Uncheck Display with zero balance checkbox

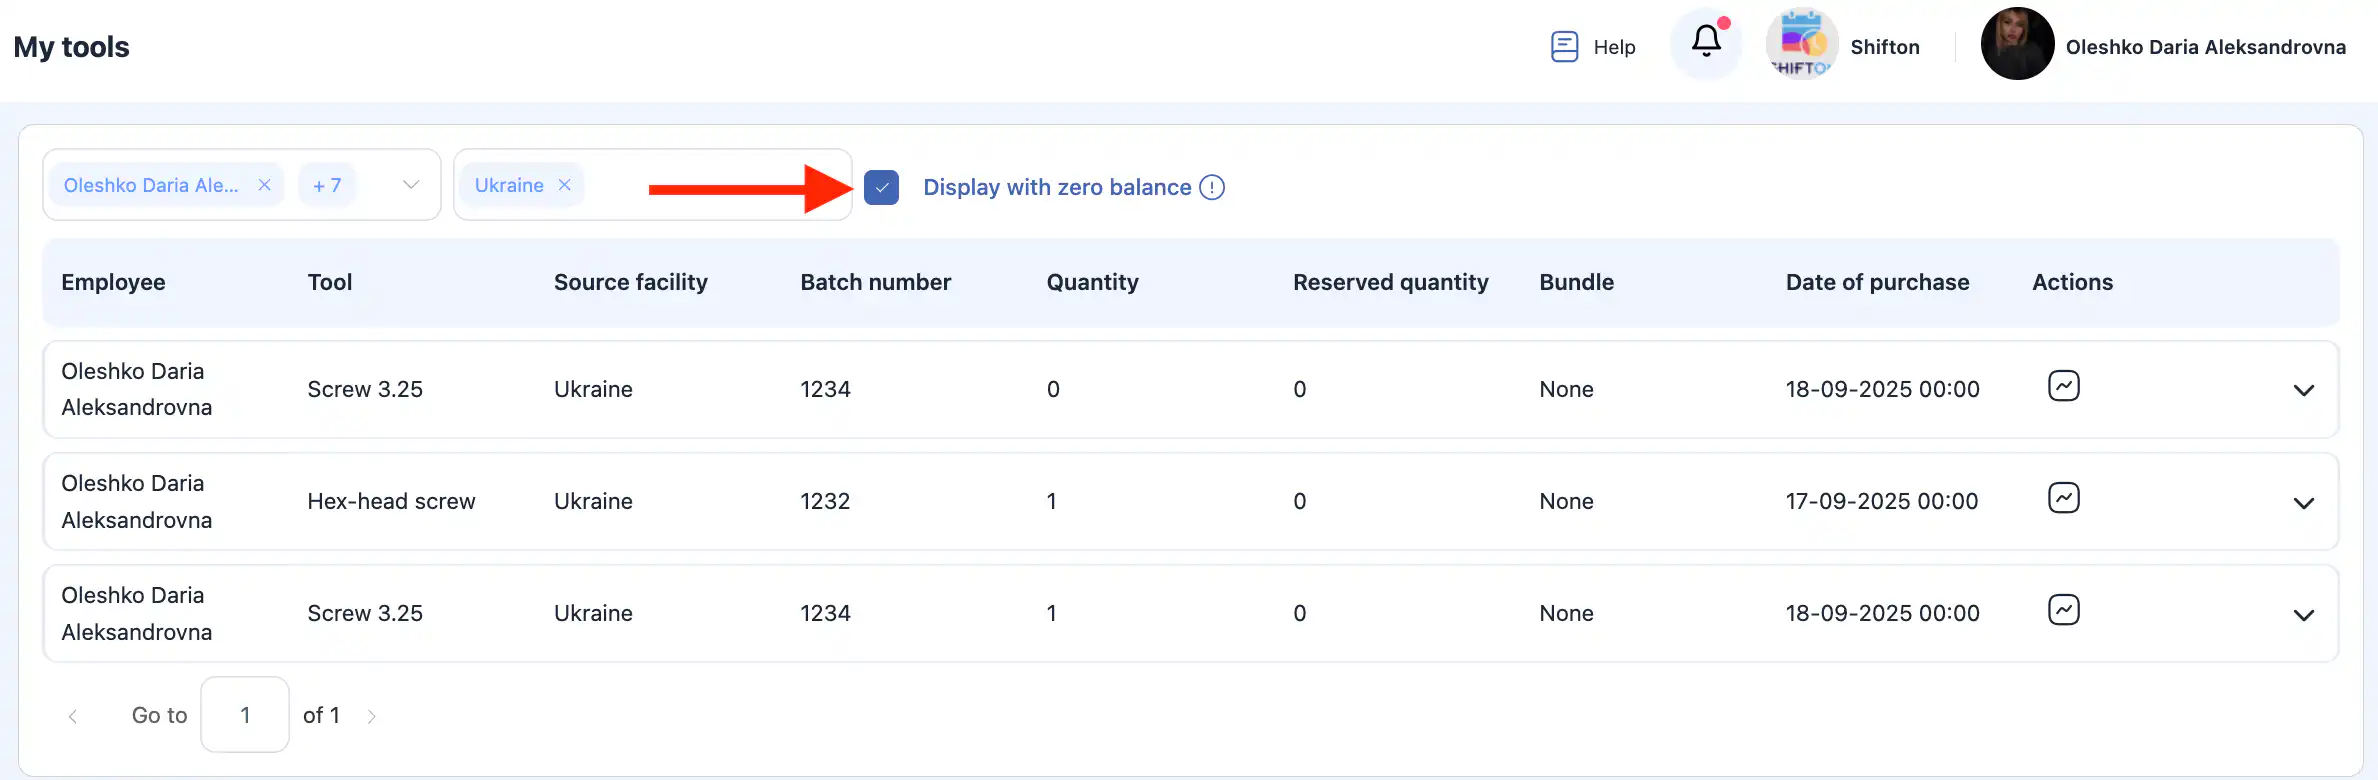881,188
